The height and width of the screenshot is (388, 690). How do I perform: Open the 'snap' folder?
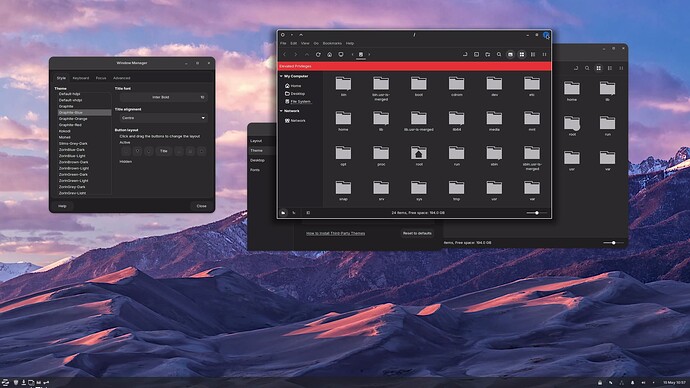[x=343, y=190]
